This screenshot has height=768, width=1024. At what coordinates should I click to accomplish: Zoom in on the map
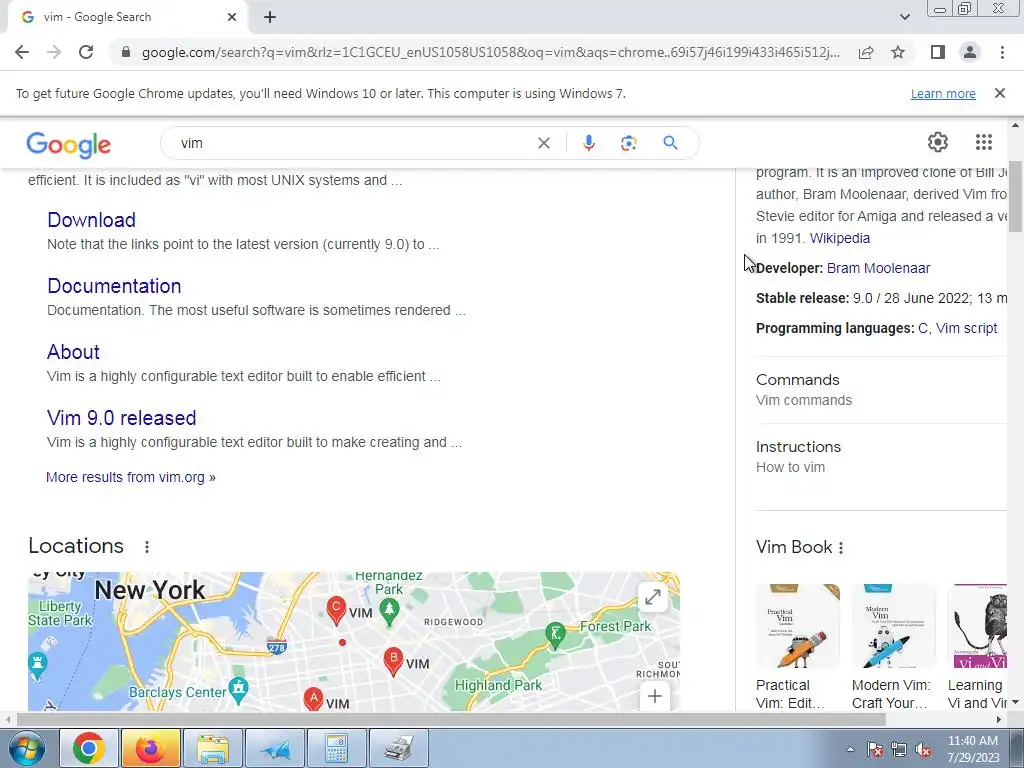[654, 696]
